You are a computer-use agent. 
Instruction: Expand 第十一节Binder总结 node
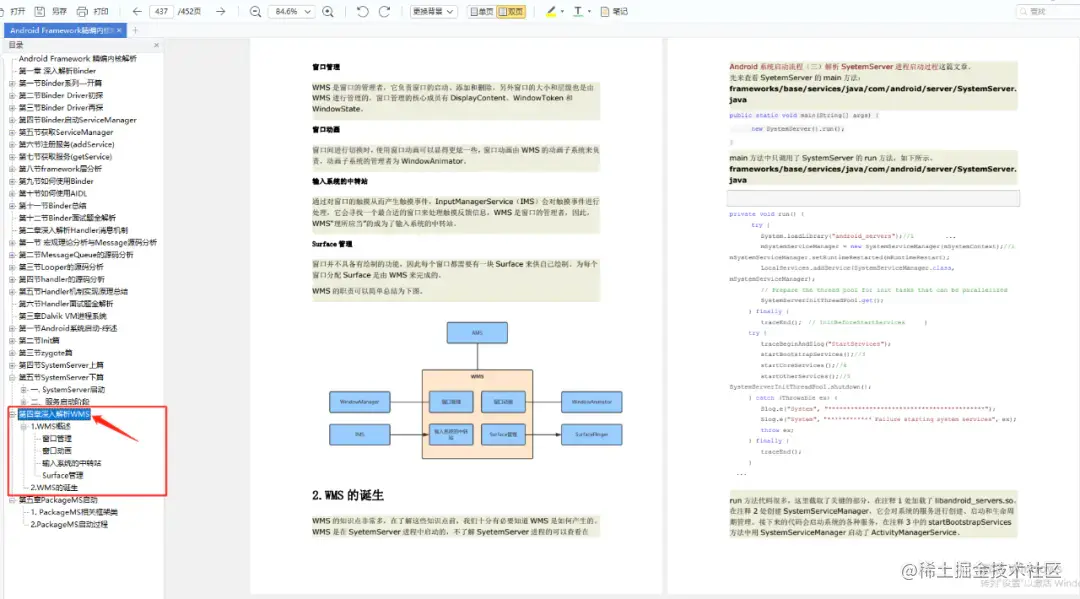12,206
